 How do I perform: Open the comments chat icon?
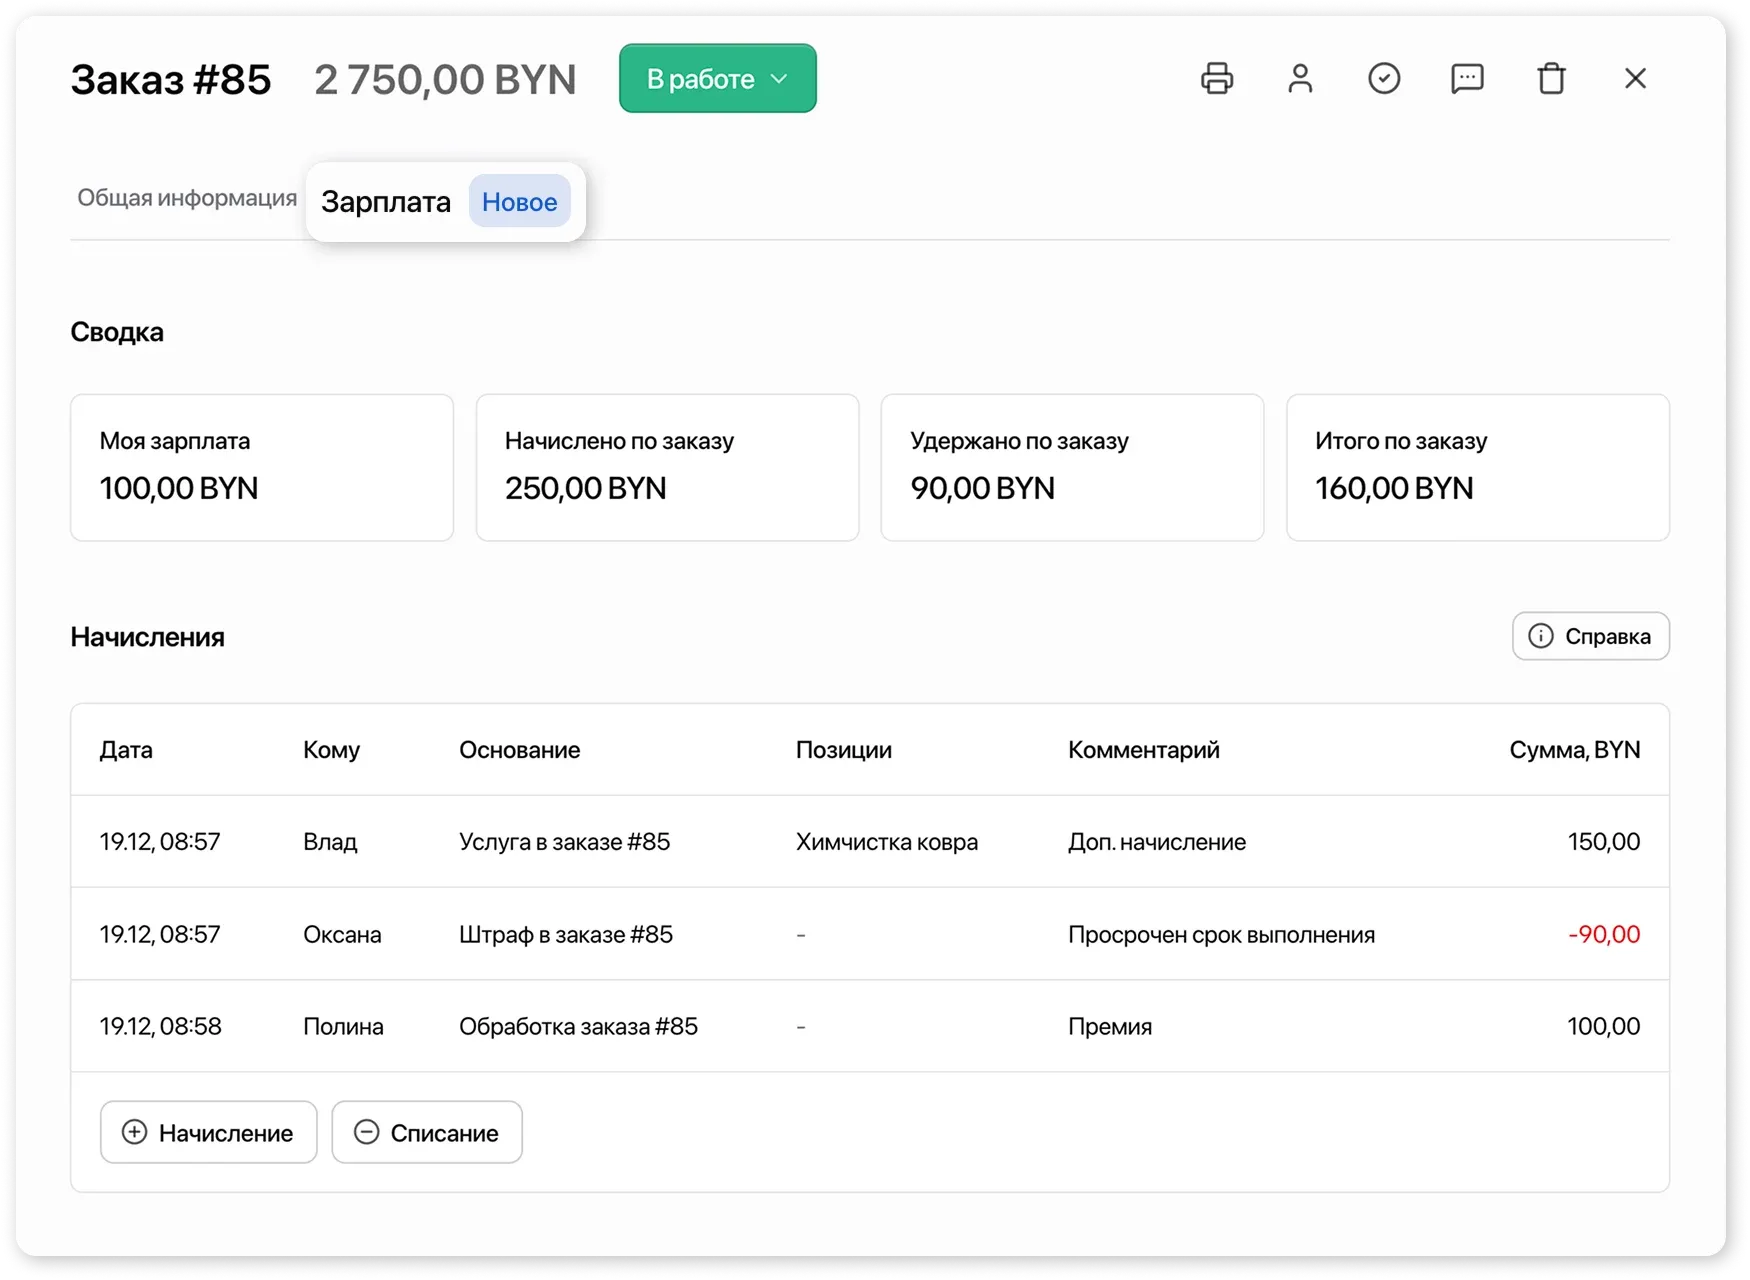point(1467,78)
